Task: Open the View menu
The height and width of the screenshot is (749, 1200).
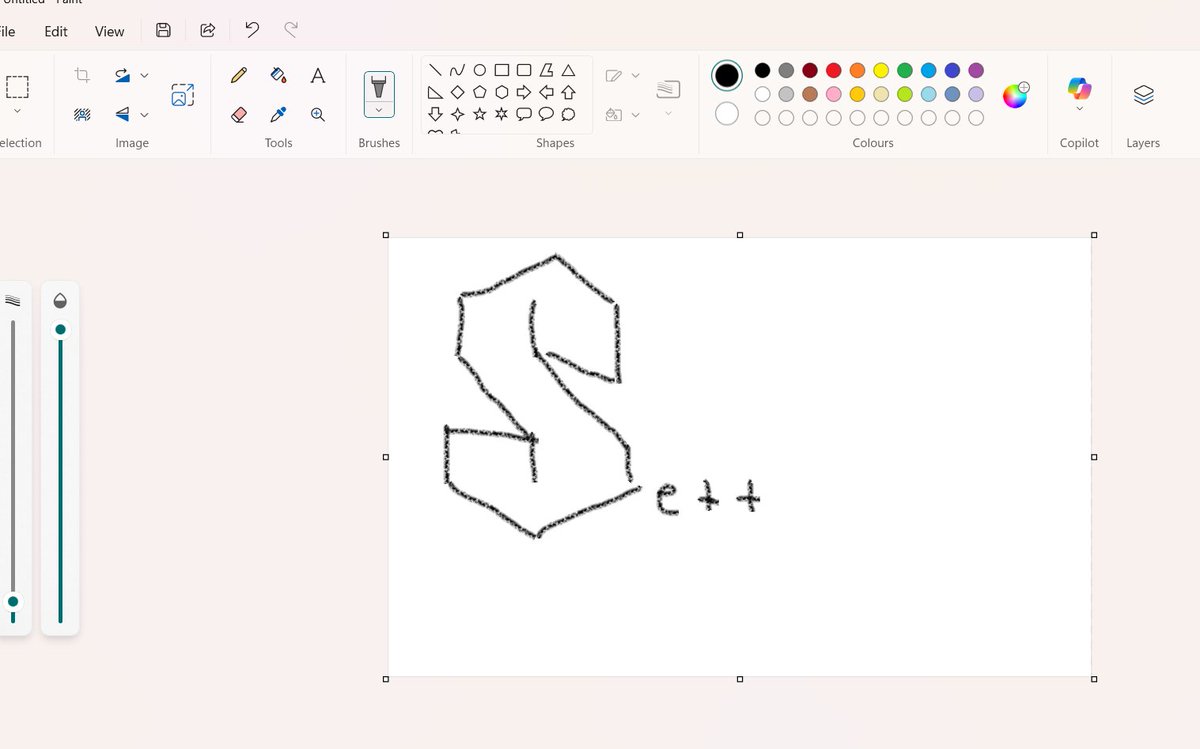Action: point(110,31)
